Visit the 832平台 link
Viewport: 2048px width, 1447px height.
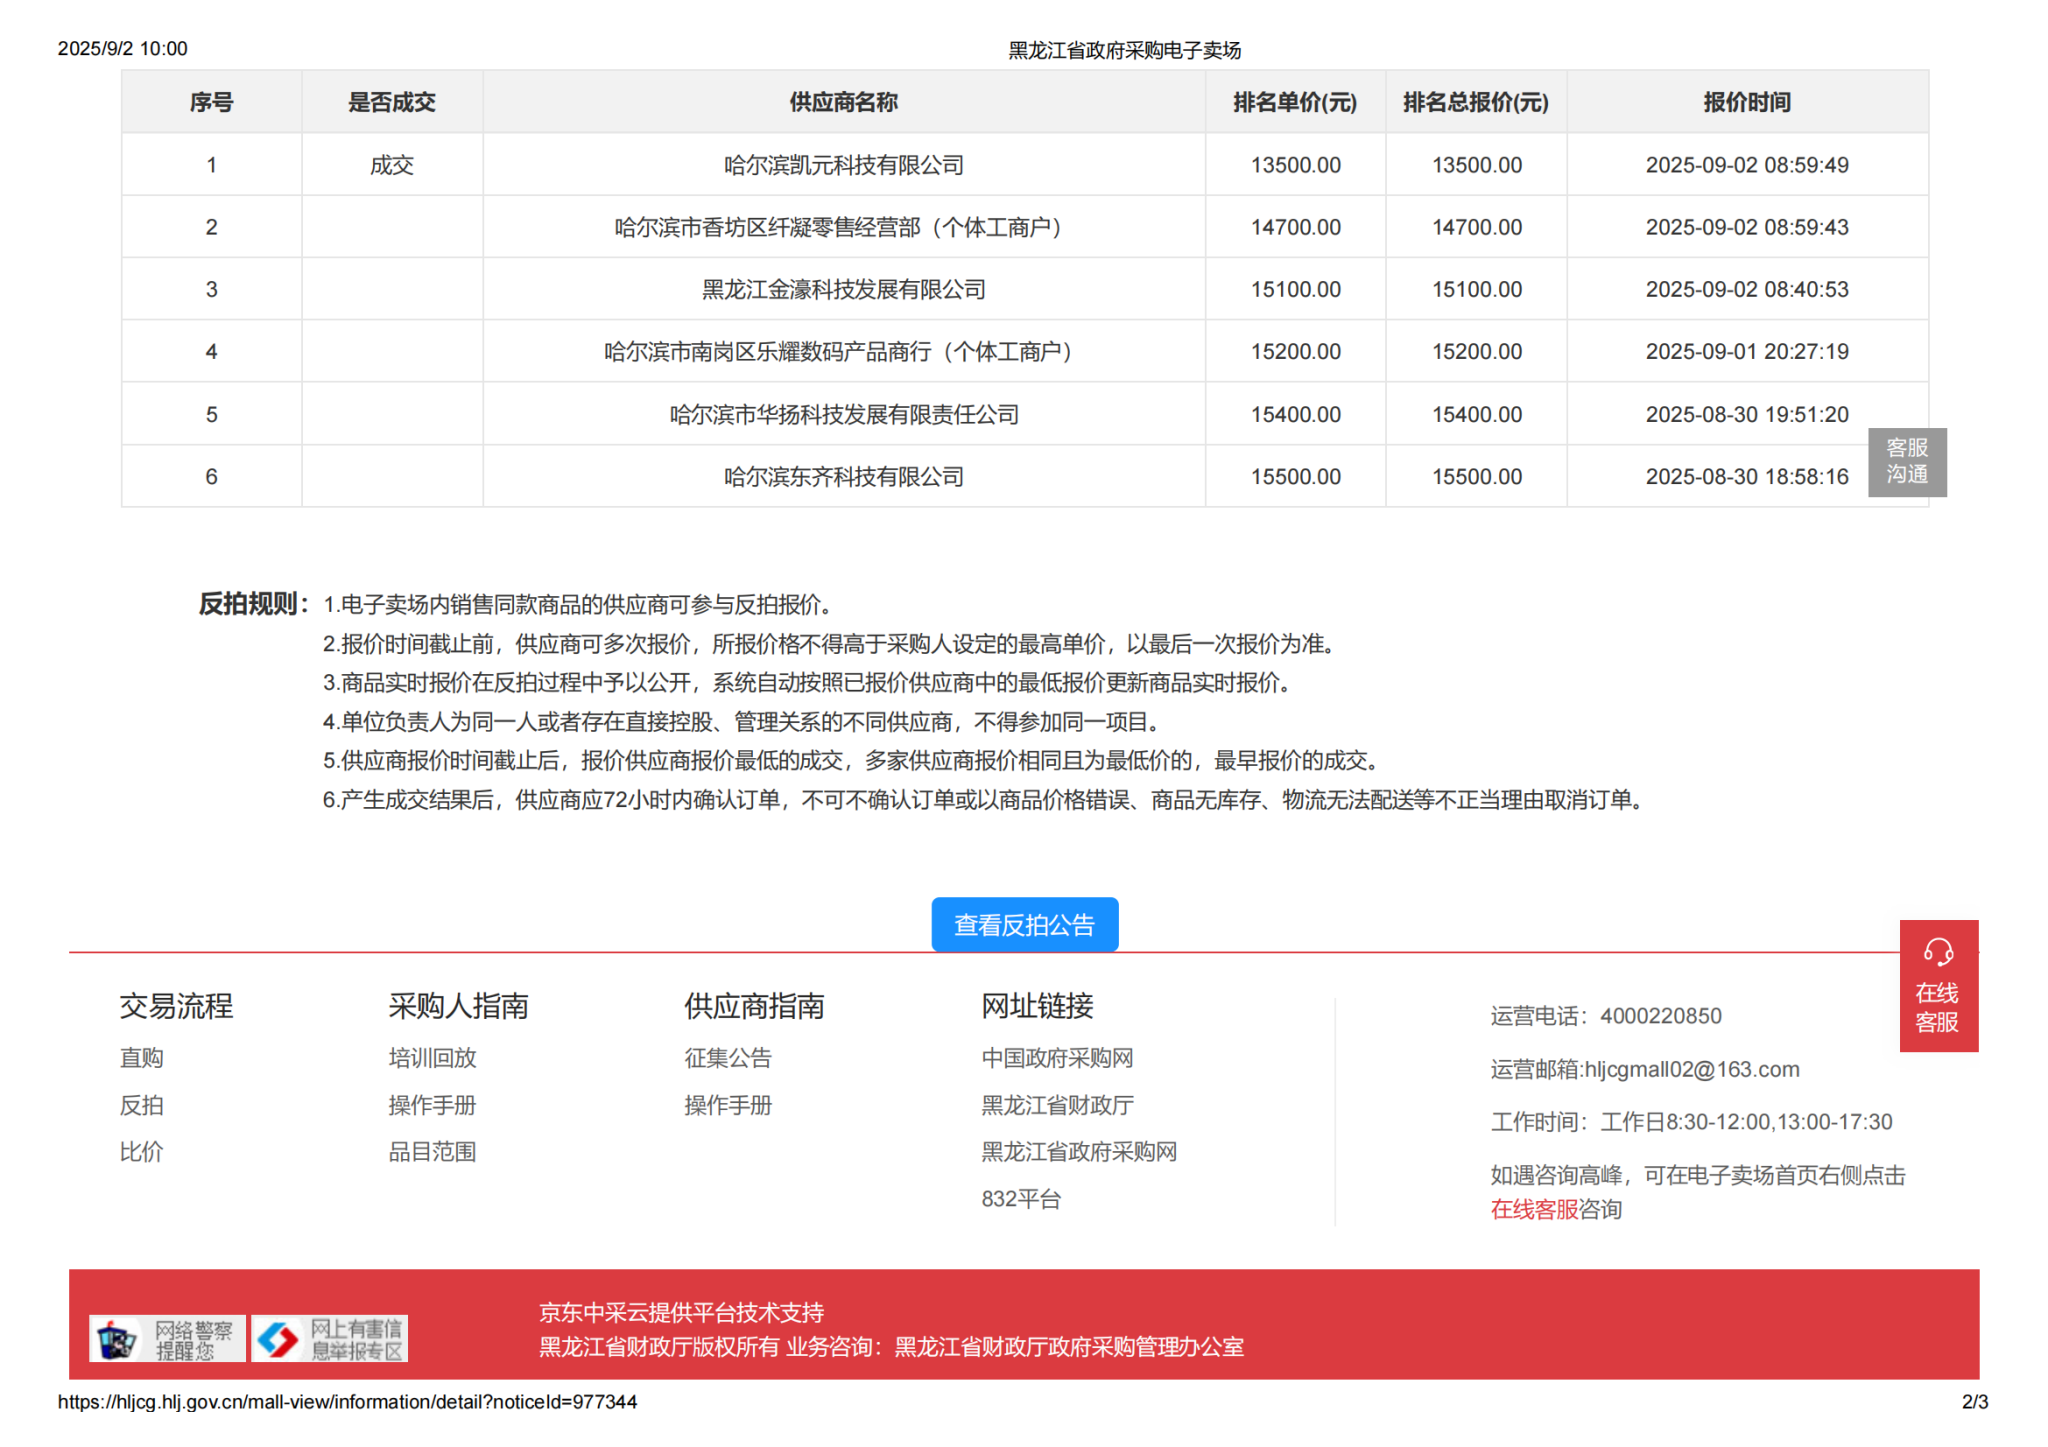tap(1021, 1199)
